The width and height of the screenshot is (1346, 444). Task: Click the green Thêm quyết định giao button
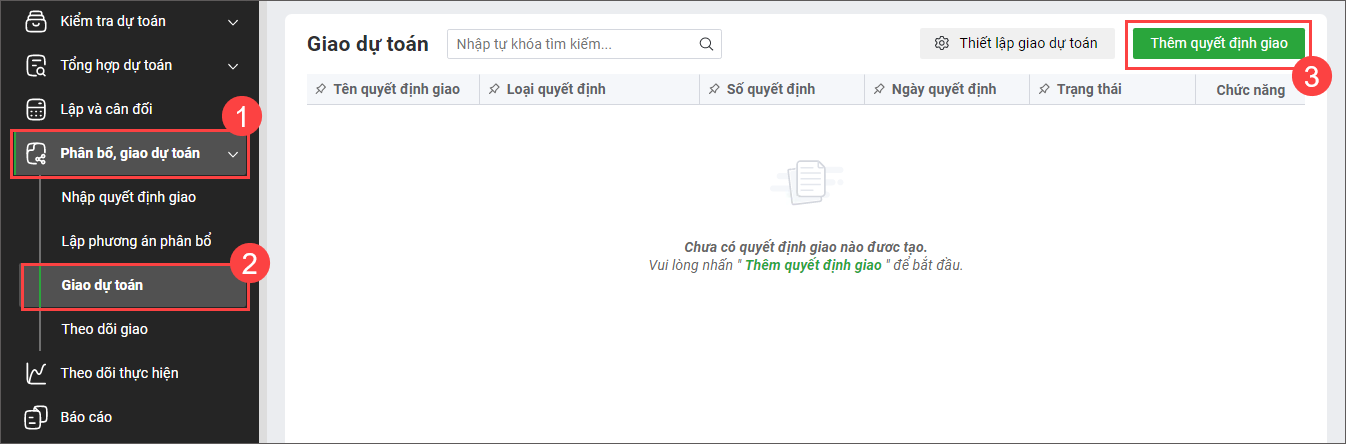tap(1217, 43)
